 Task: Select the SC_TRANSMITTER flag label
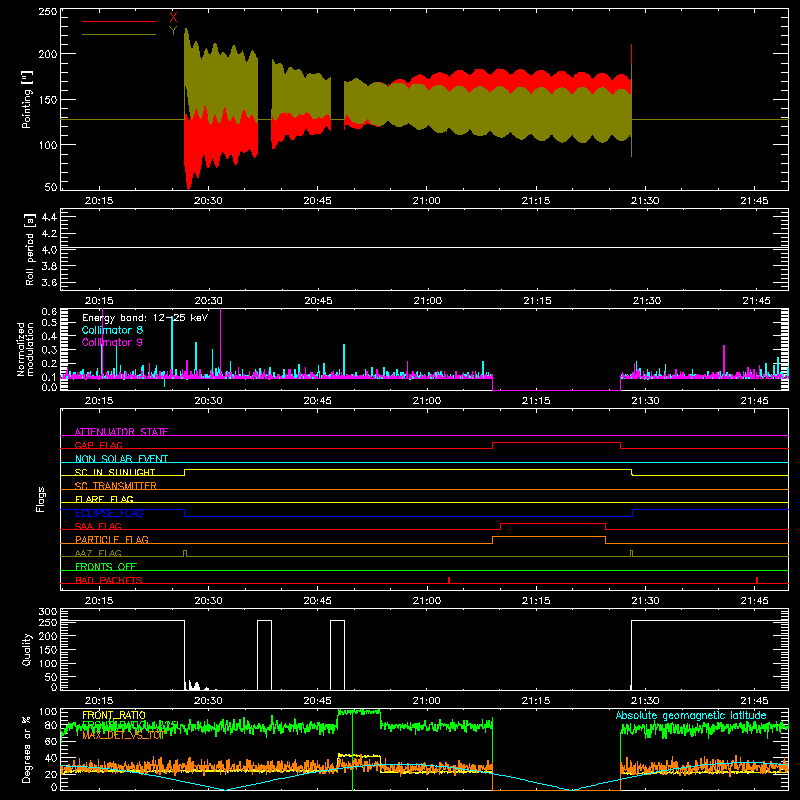click(x=116, y=486)
